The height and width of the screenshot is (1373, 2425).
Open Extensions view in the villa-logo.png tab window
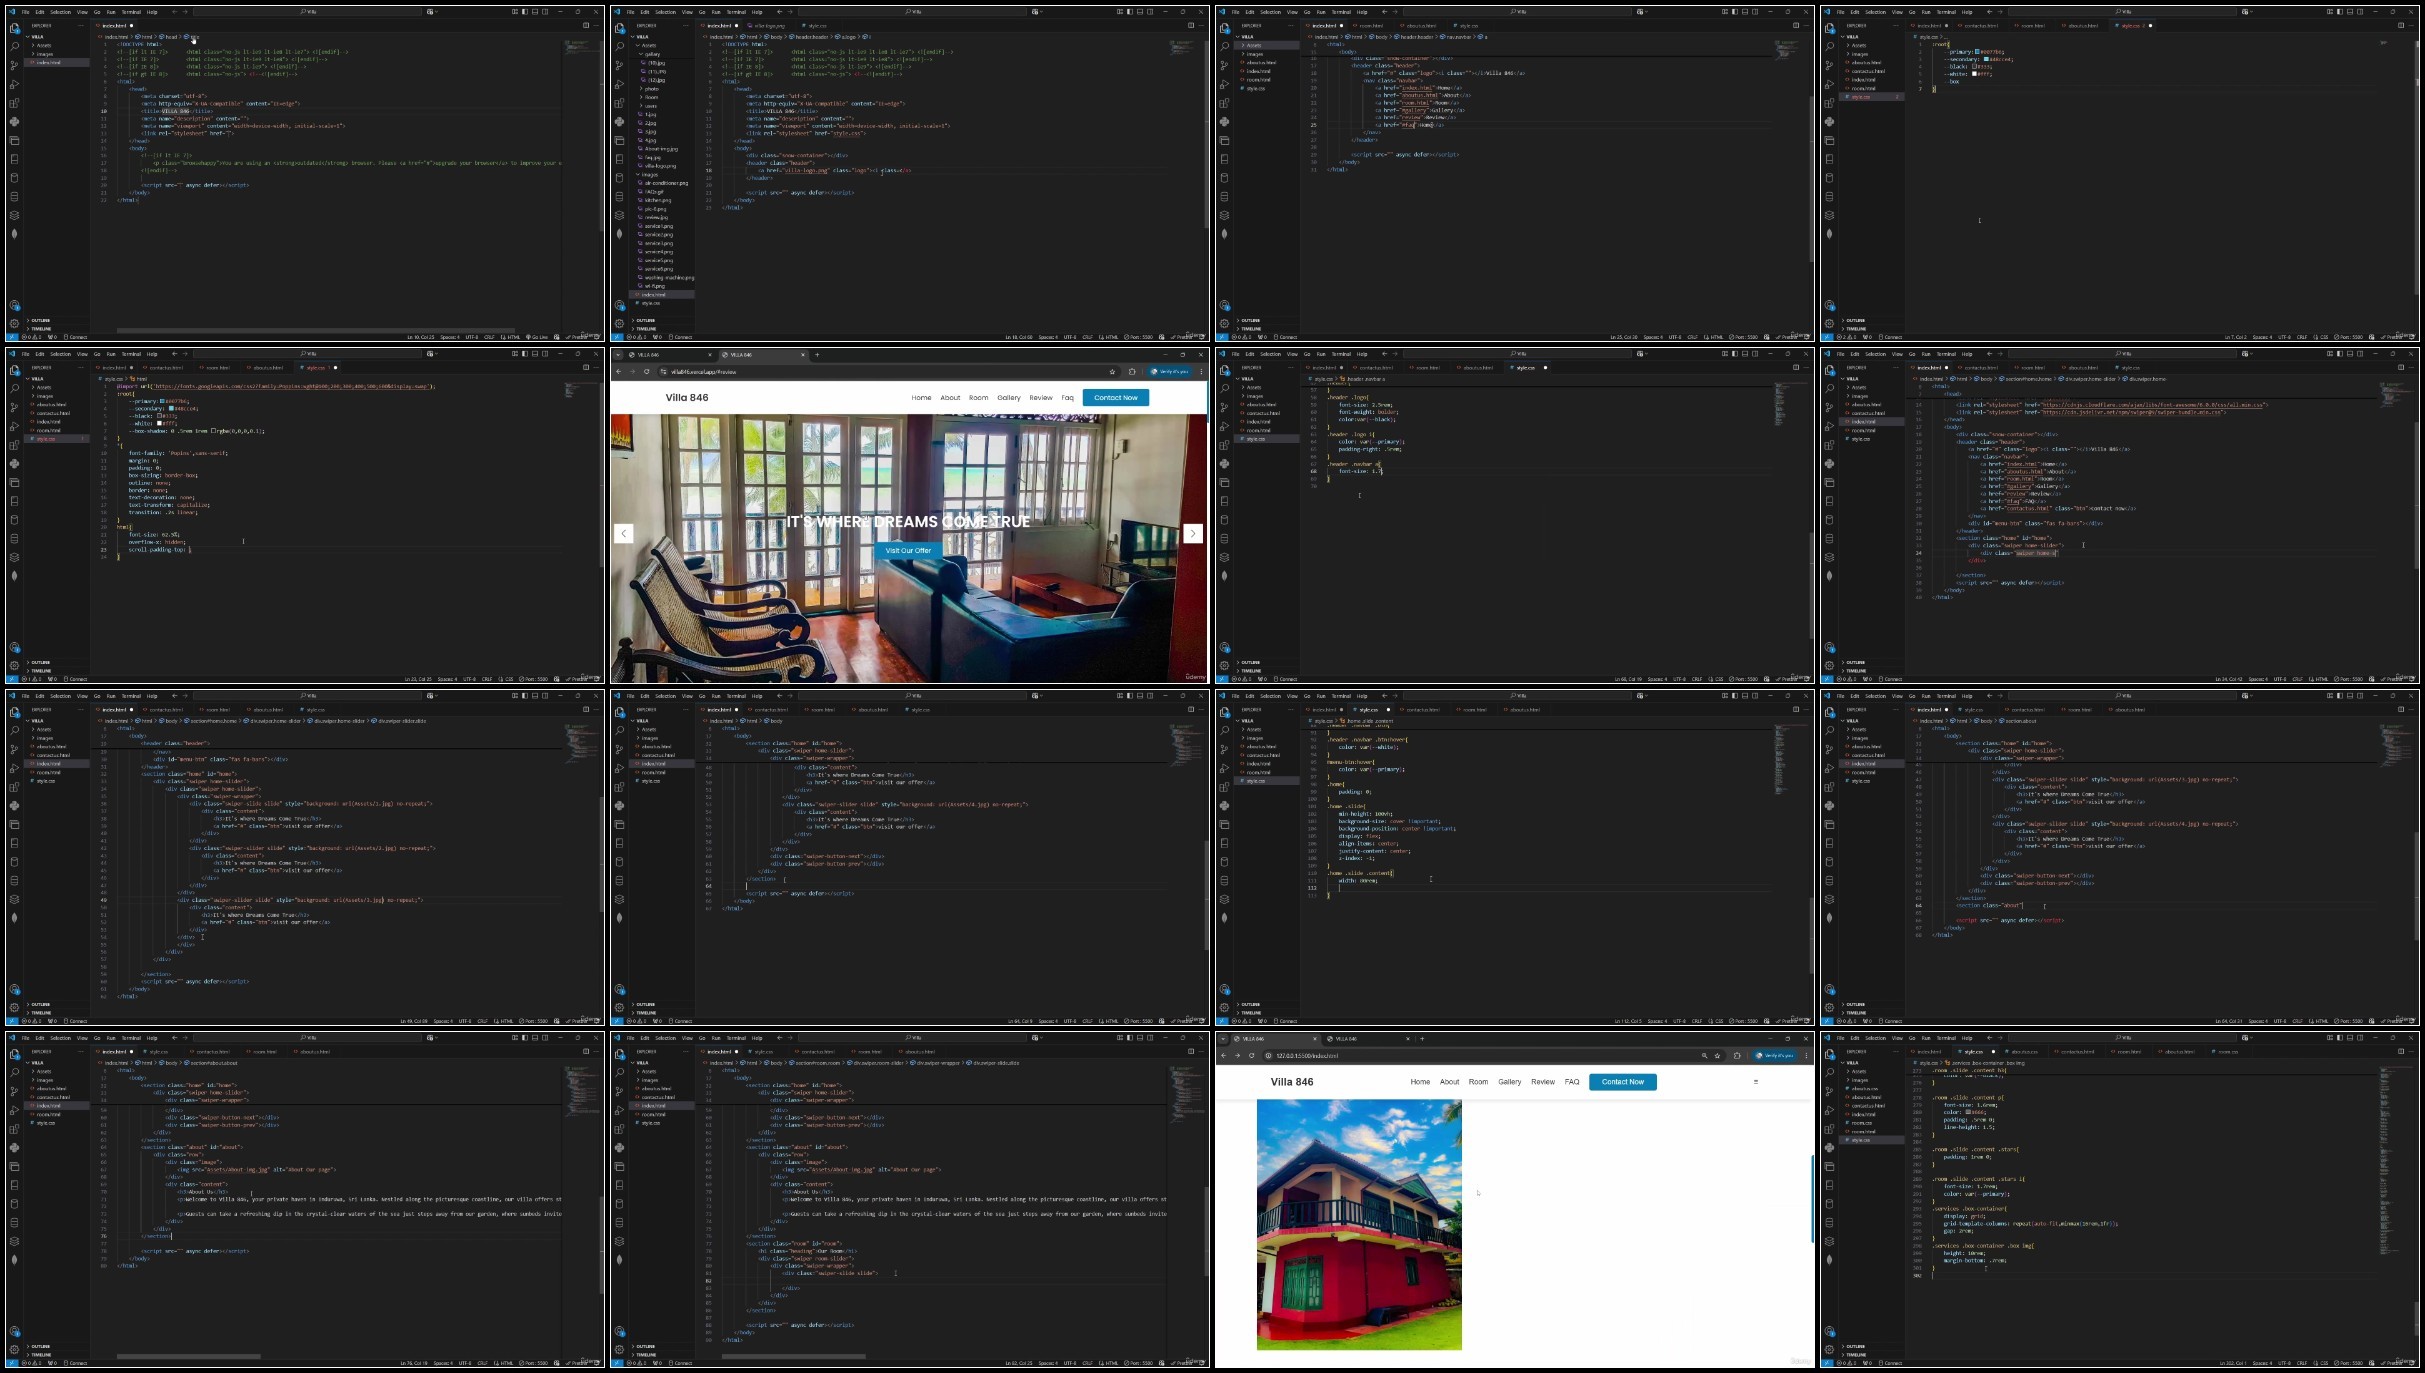click(x=619, y=103)
